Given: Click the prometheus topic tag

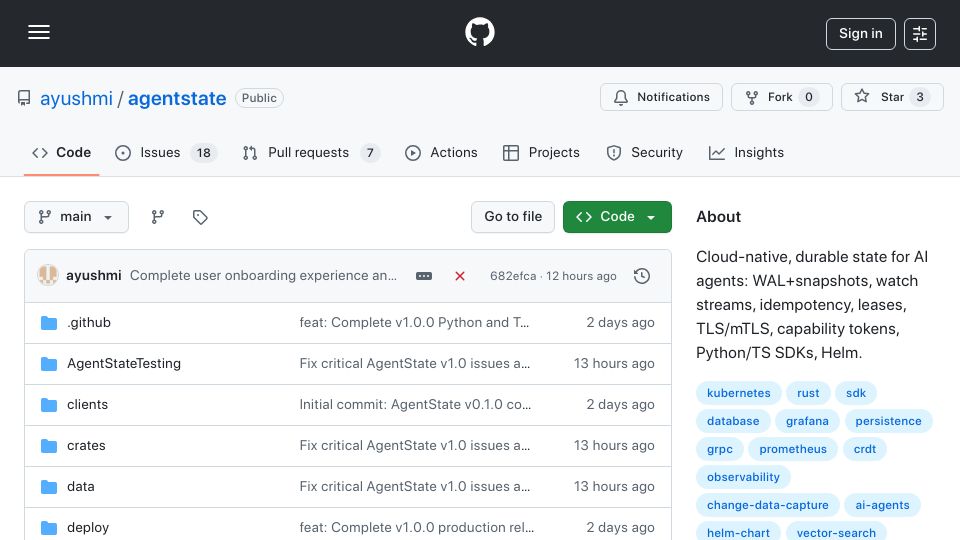Looking at the screenshot, I should pos(793,449).
